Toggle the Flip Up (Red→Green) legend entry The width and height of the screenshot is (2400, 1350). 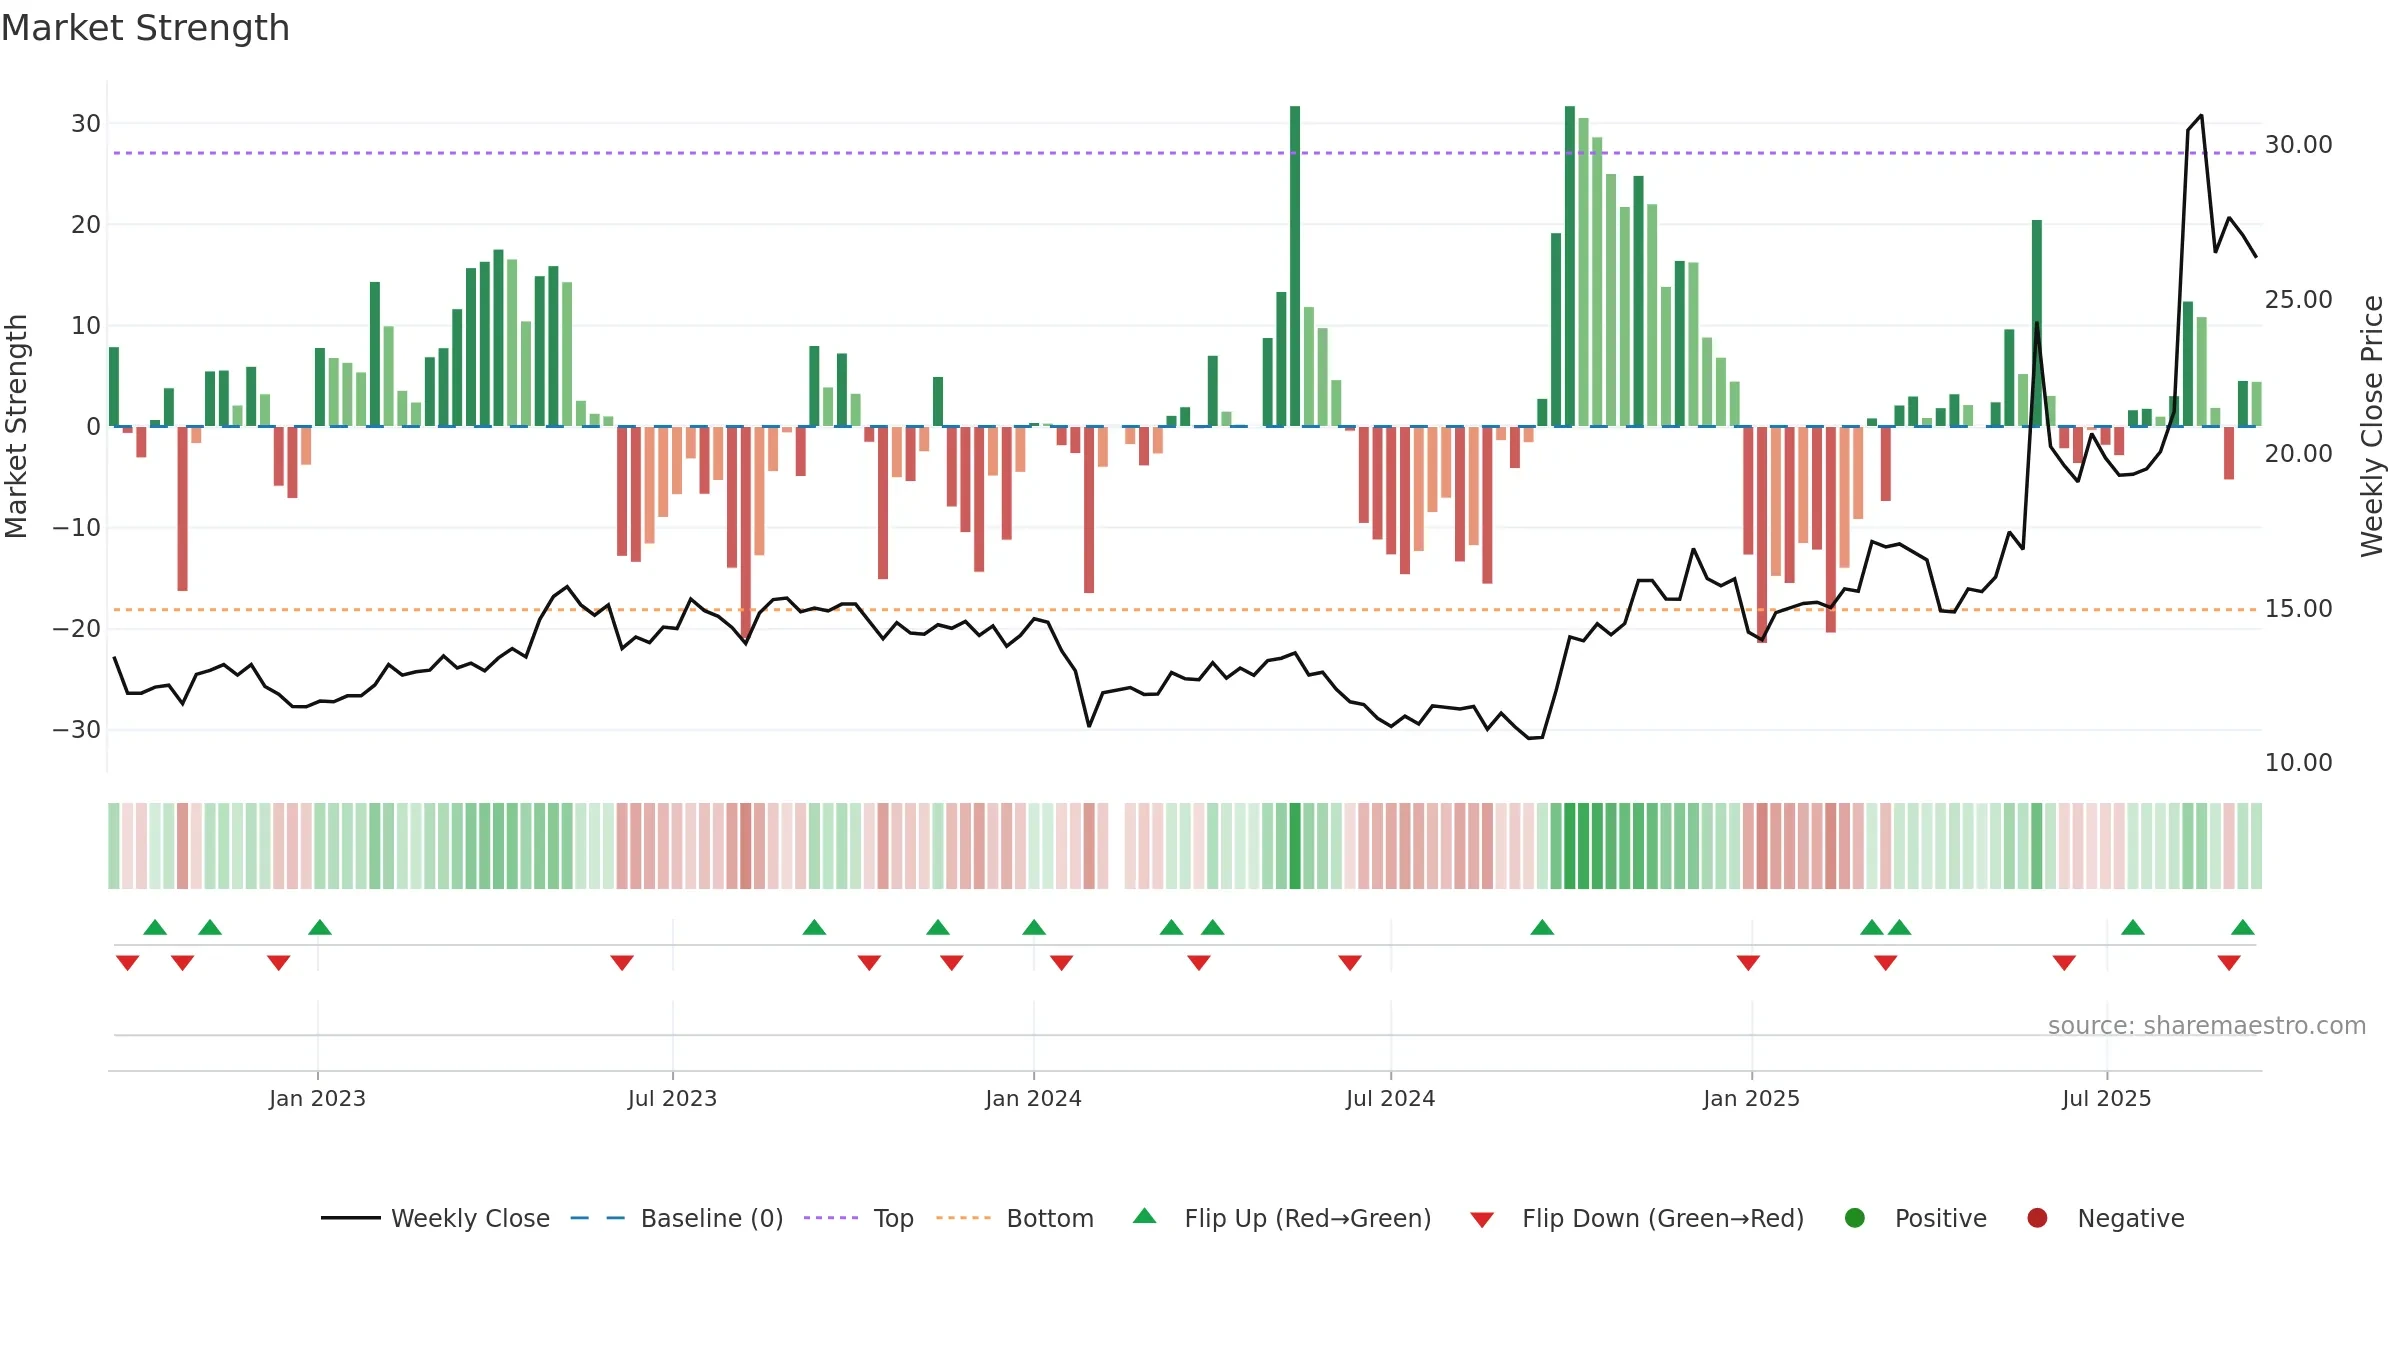tap(1282, 1218)
